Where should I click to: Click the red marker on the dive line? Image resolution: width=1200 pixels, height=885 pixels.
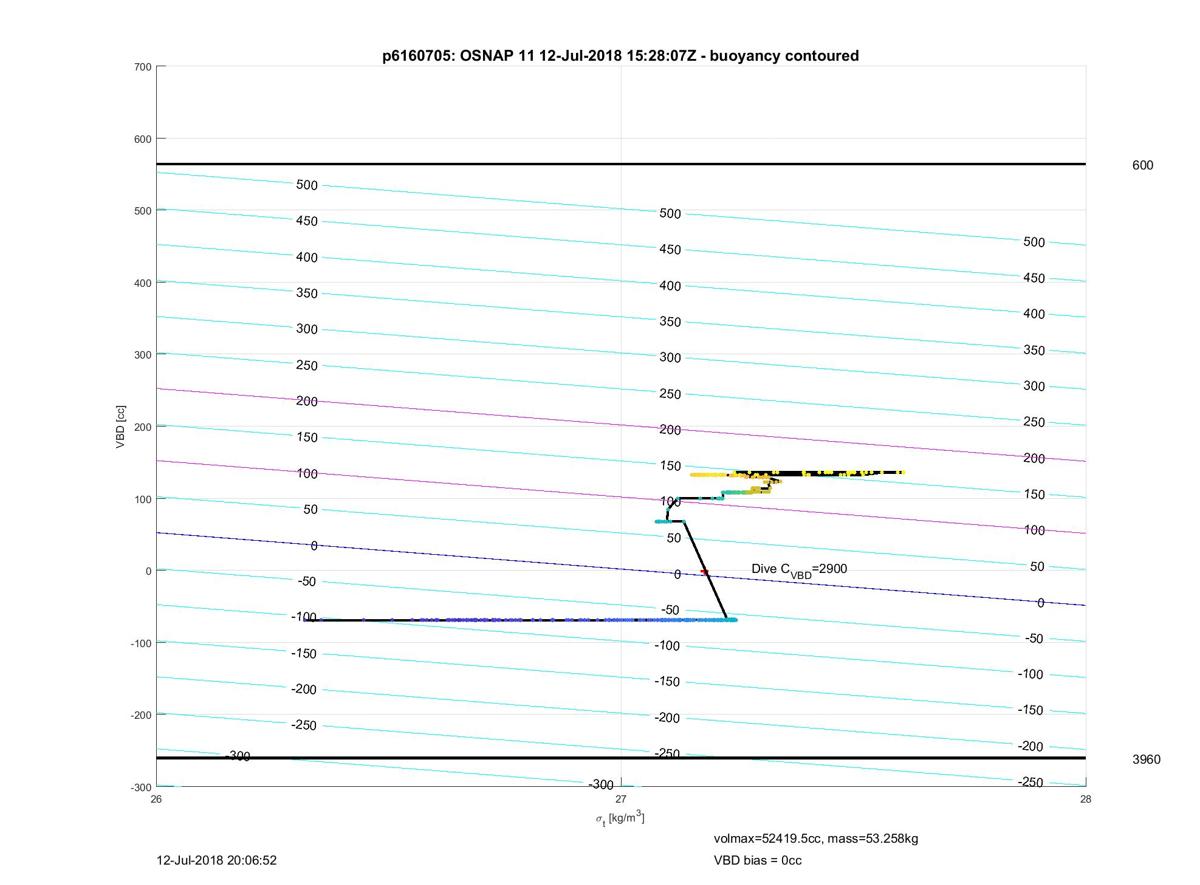(x=704, y=572)
